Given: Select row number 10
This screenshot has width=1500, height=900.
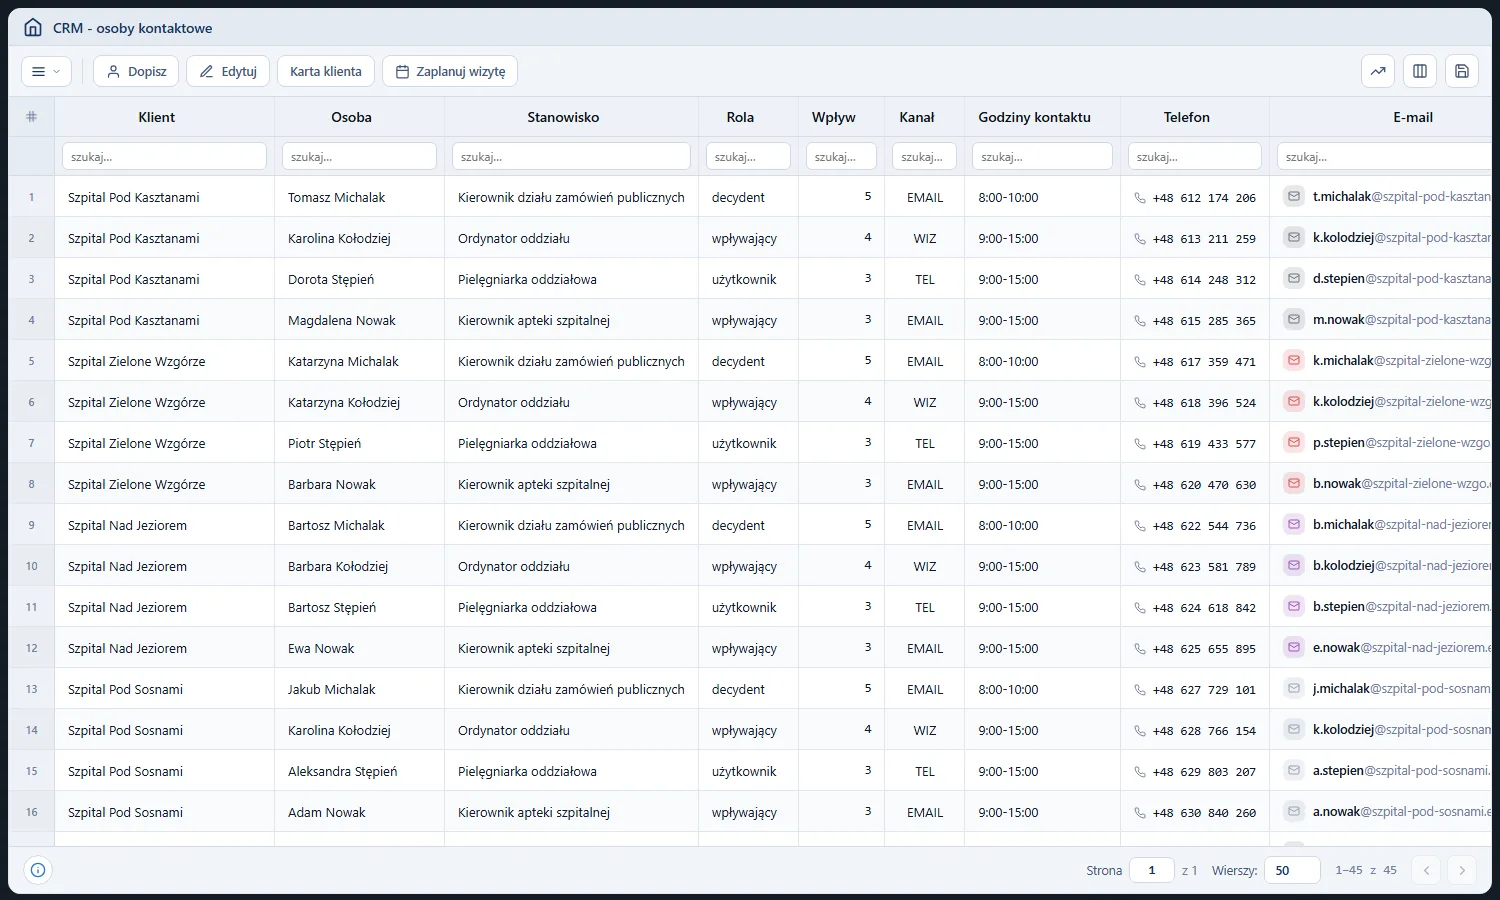Looking at the screenshot, I should (31, 566).
